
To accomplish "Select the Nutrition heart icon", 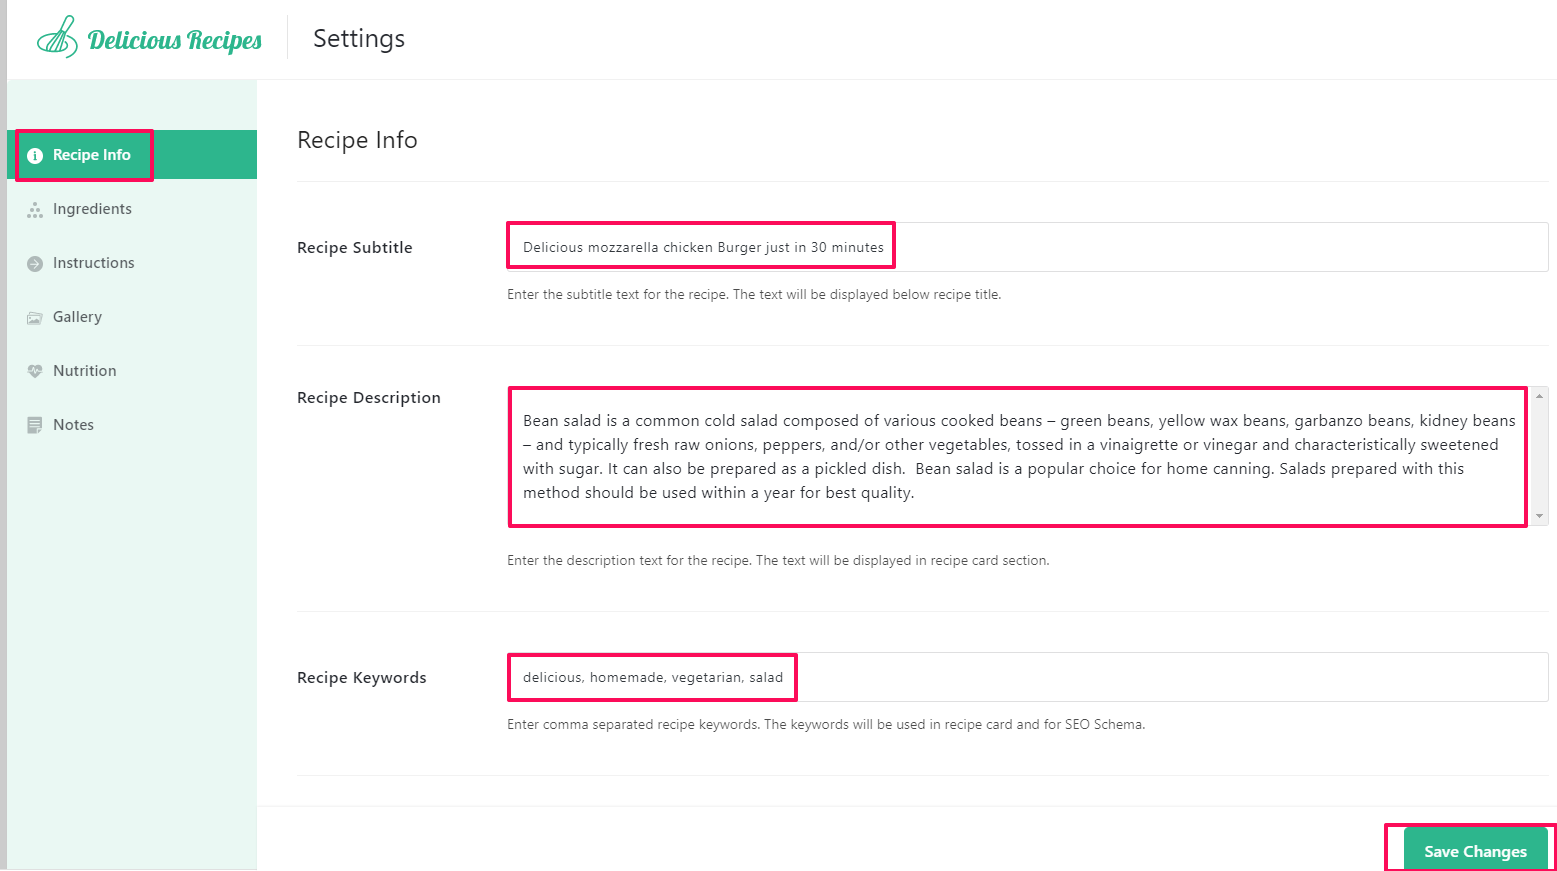I will [35, 370].
